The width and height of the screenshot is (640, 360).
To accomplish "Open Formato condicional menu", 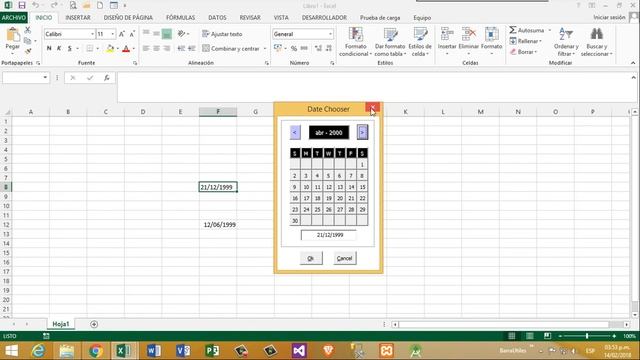I will [356, 42].
